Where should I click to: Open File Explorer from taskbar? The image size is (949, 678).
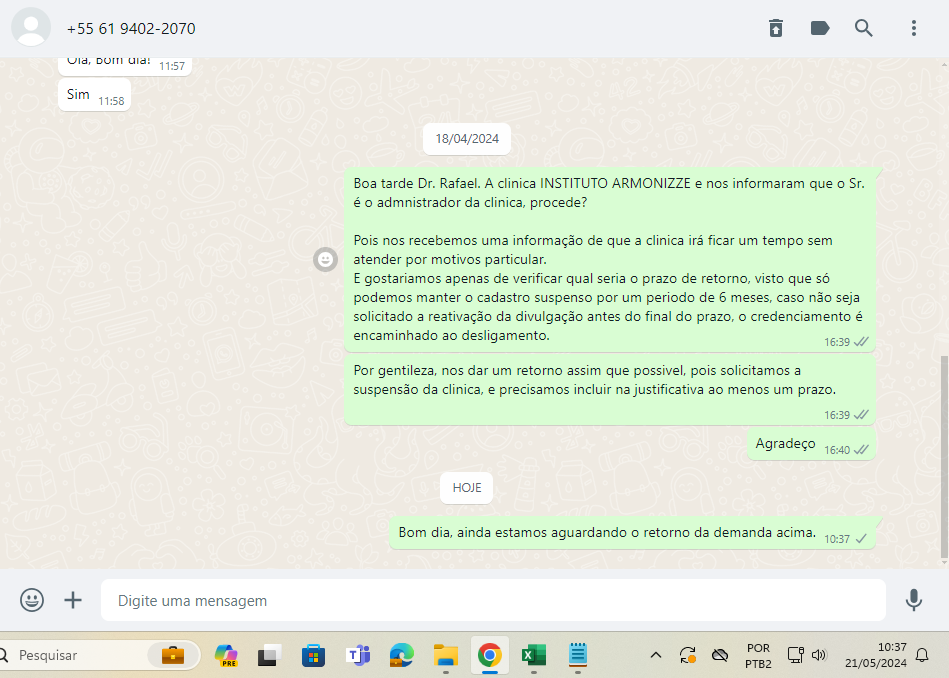point(445,656)
